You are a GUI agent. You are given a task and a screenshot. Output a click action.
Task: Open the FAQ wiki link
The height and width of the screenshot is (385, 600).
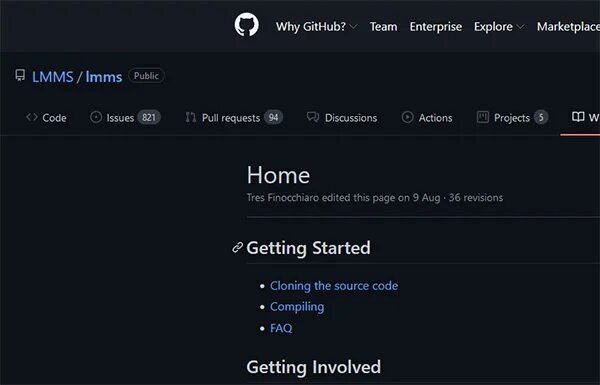pyautogui.click(x=281, y=328)
